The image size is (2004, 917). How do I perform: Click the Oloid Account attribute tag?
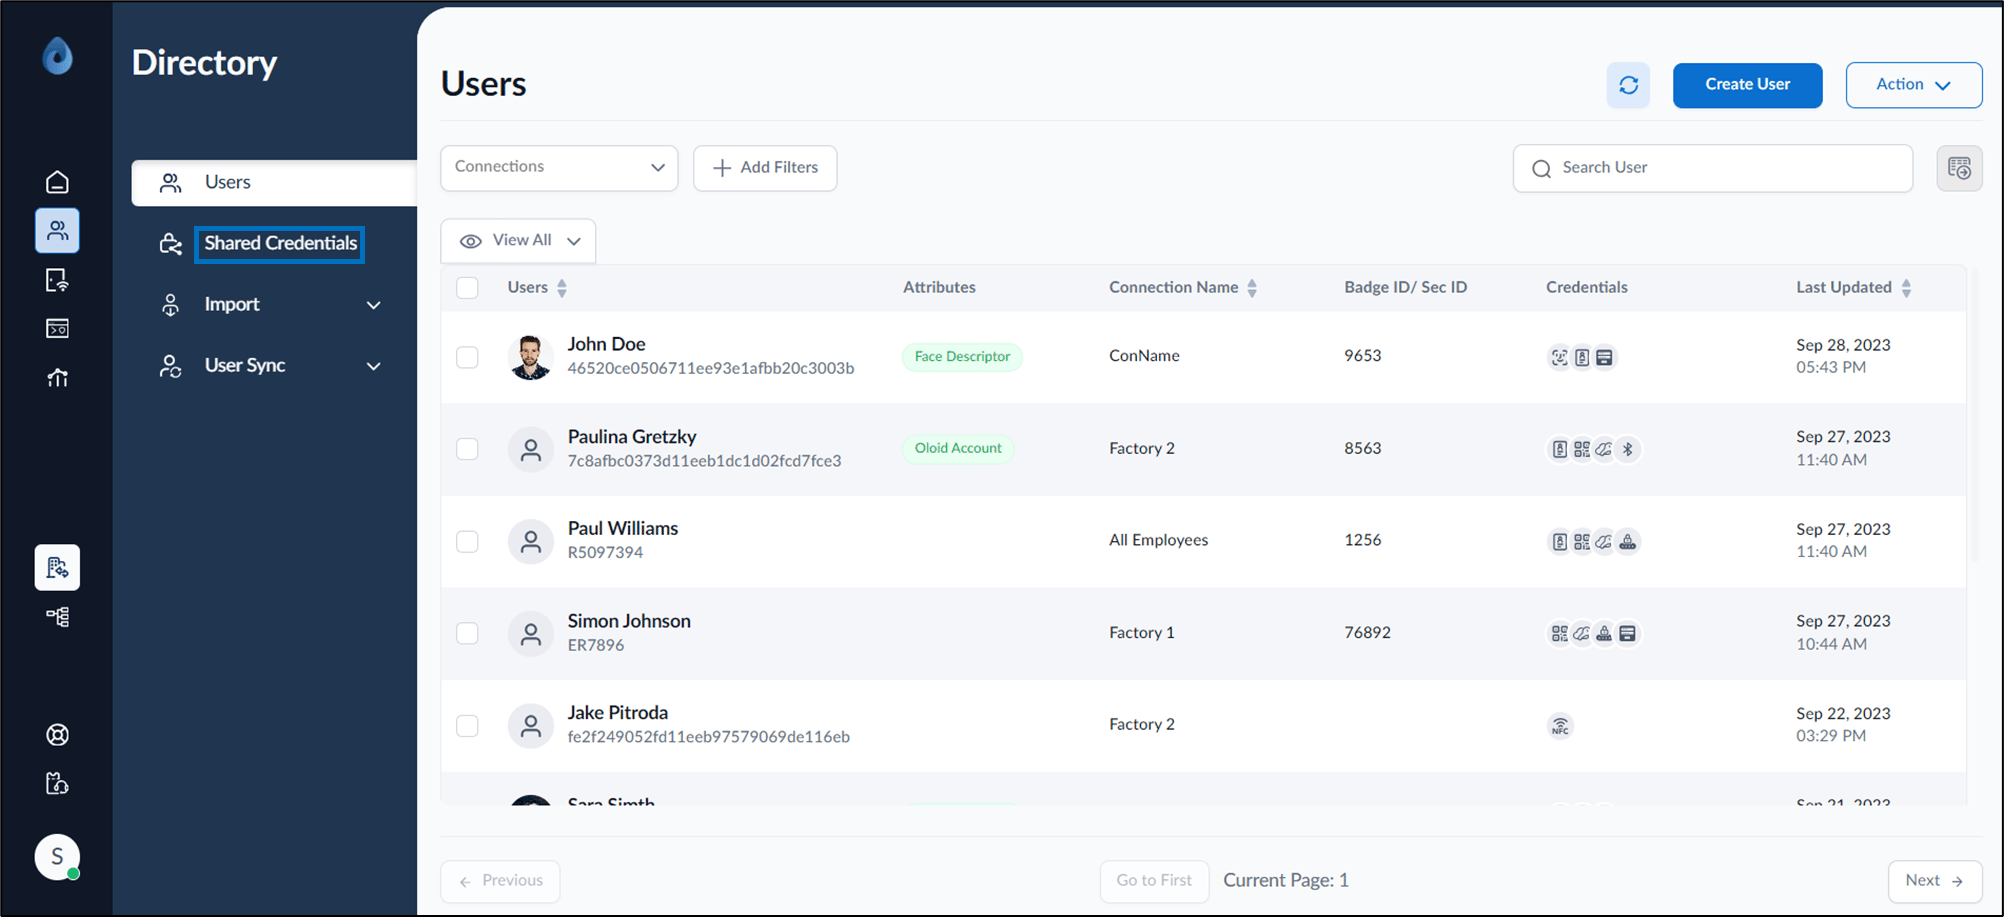[958, 449]
